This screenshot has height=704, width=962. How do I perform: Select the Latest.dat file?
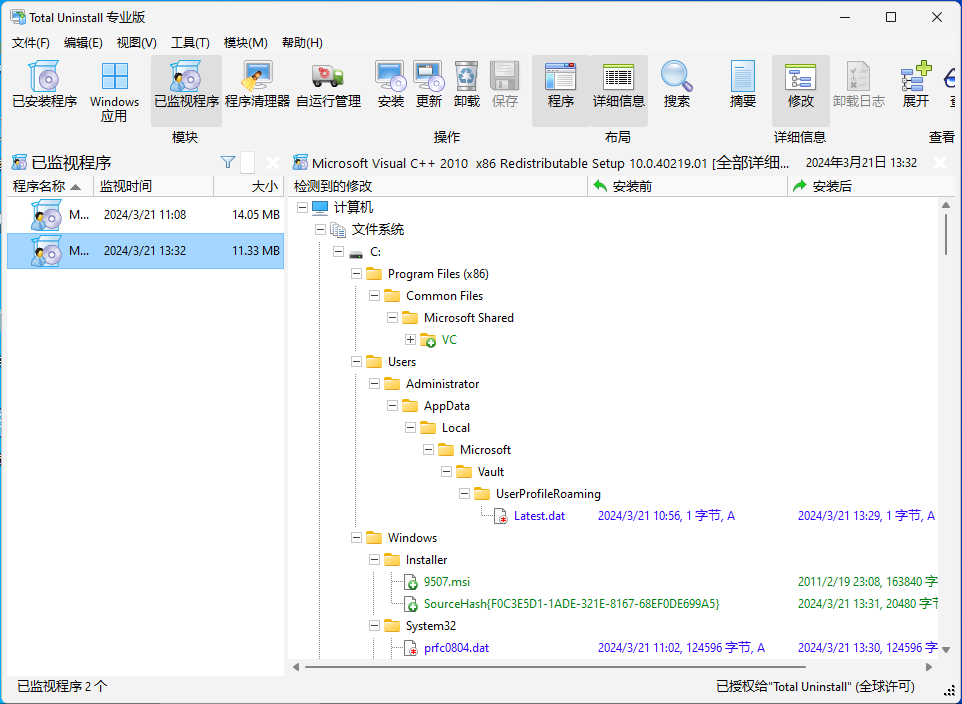(x=539, y=516)
